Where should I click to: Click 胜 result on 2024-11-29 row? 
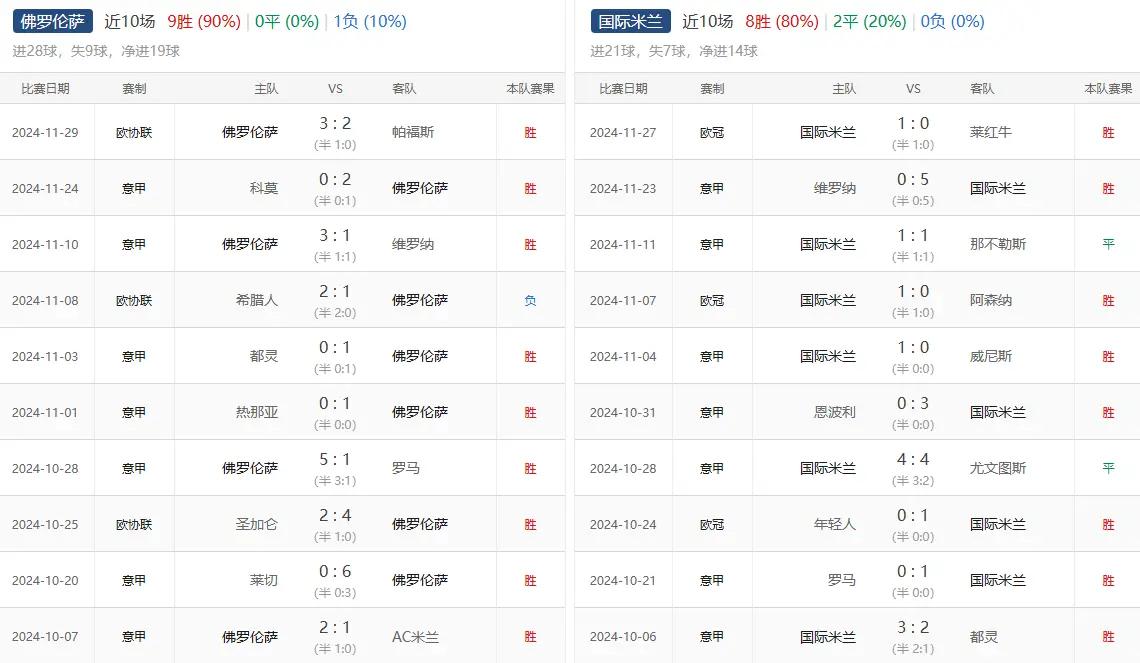530,132
